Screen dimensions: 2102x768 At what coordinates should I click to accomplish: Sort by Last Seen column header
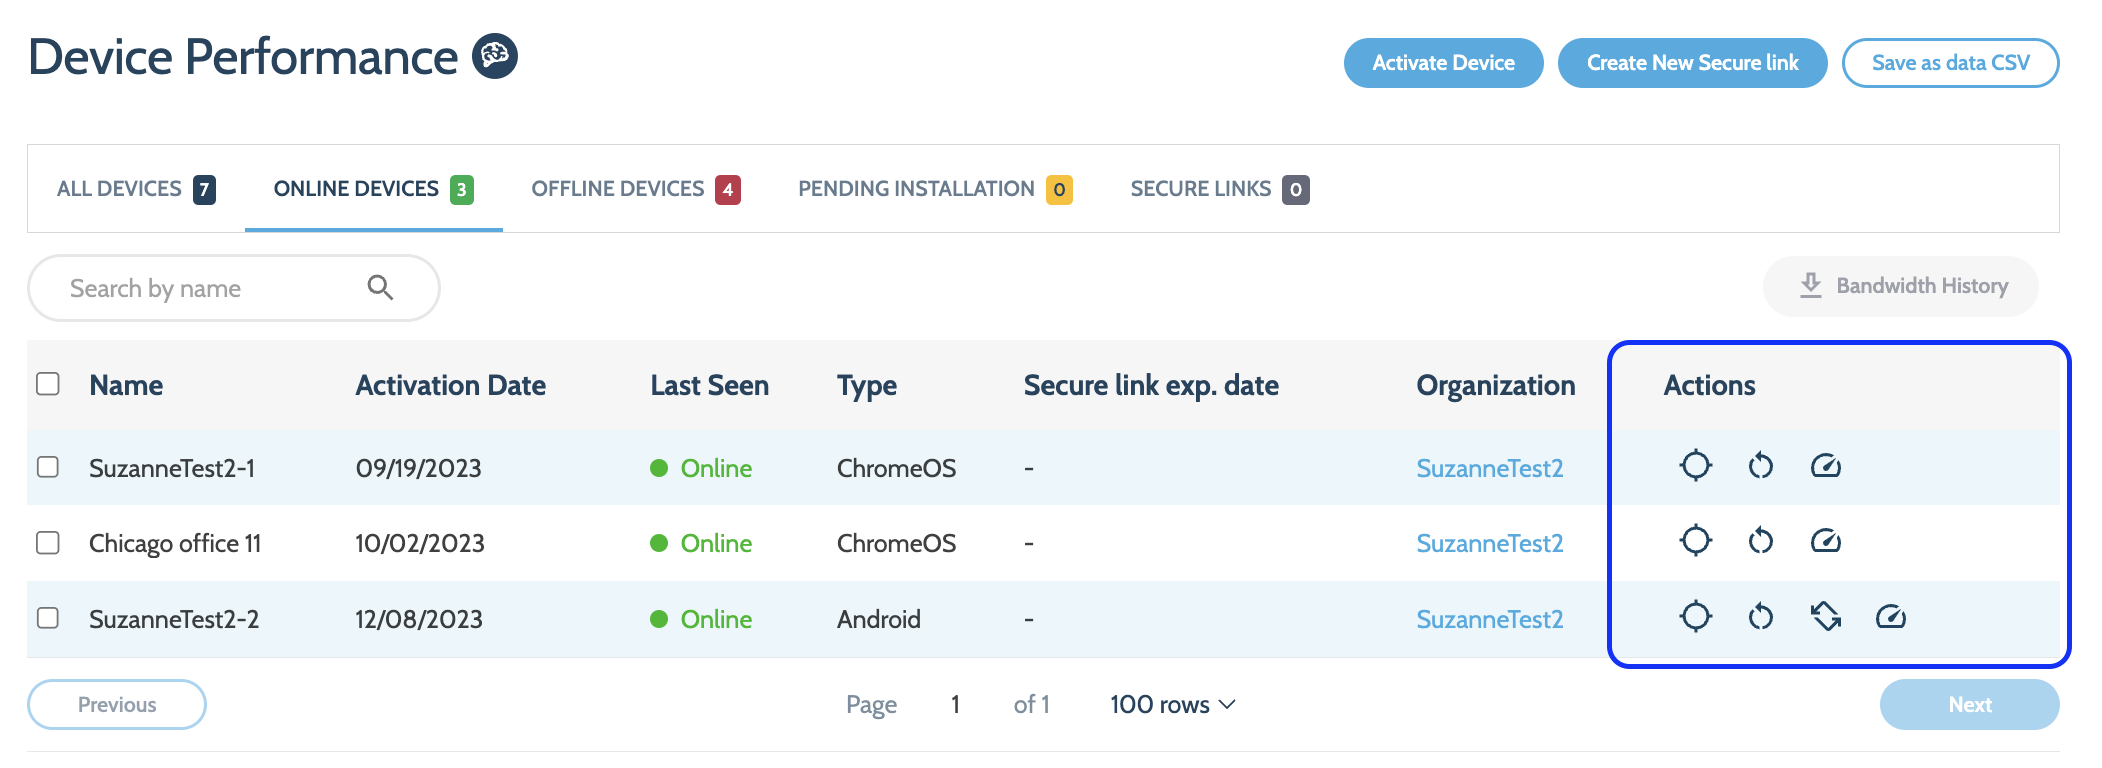(x=709, y=385)
